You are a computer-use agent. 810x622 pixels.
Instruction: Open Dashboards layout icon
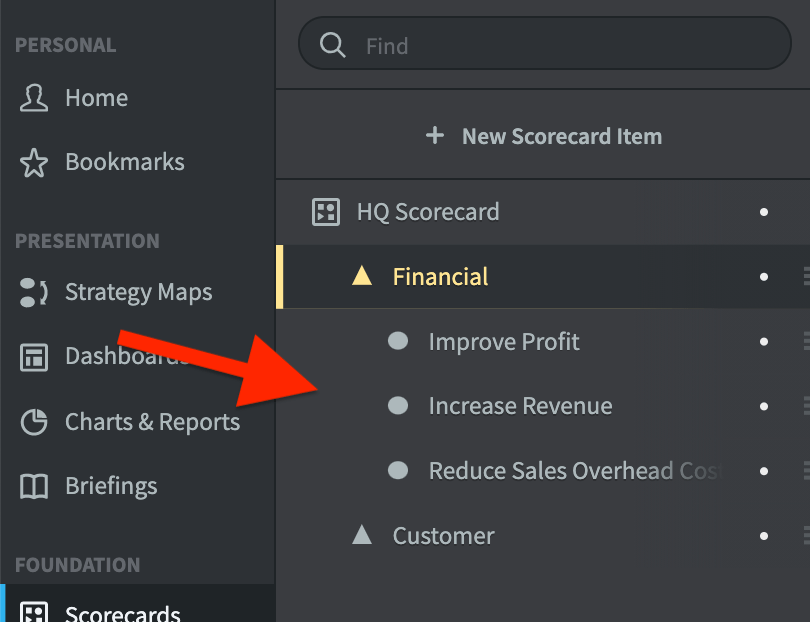coord(34,357)
